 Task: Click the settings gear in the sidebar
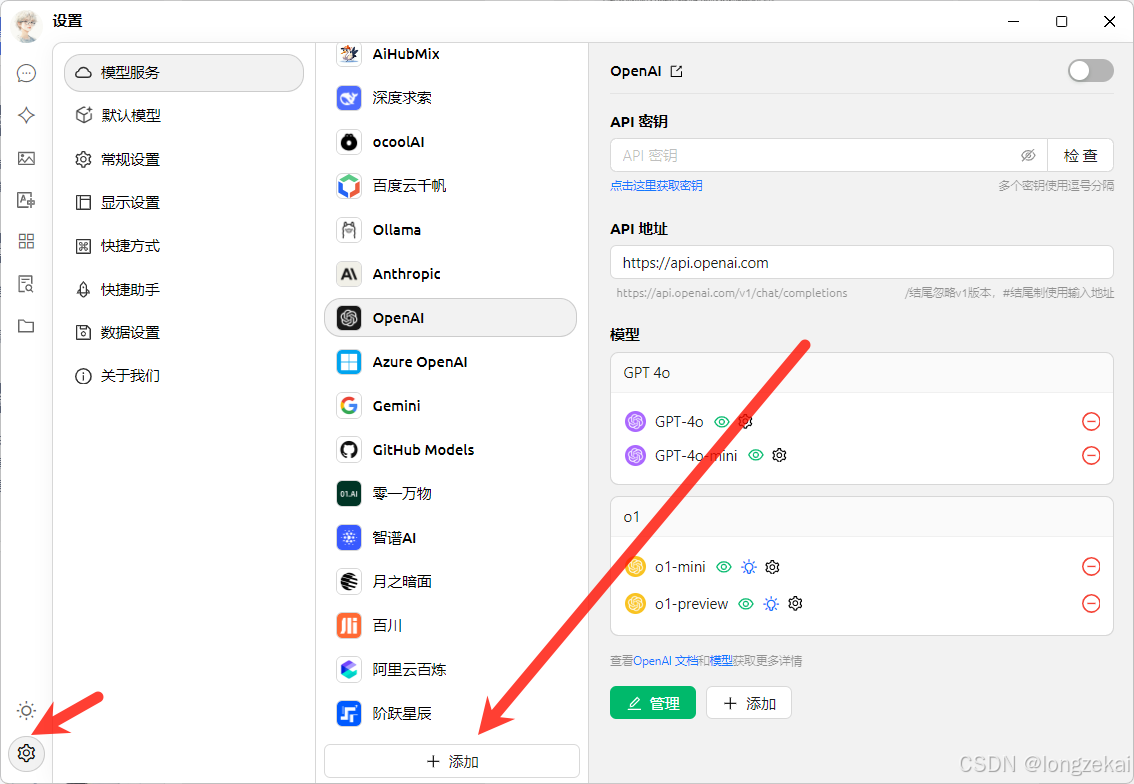26,753
